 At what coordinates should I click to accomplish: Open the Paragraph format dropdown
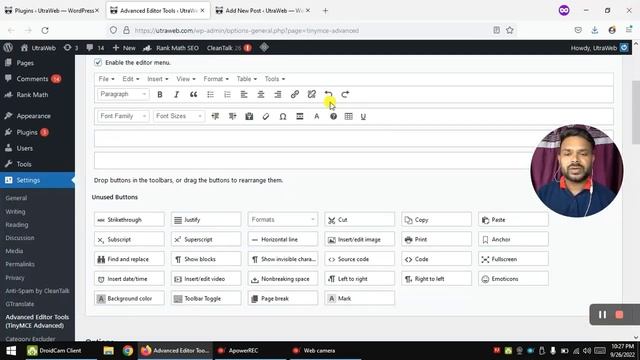(123, 94)
